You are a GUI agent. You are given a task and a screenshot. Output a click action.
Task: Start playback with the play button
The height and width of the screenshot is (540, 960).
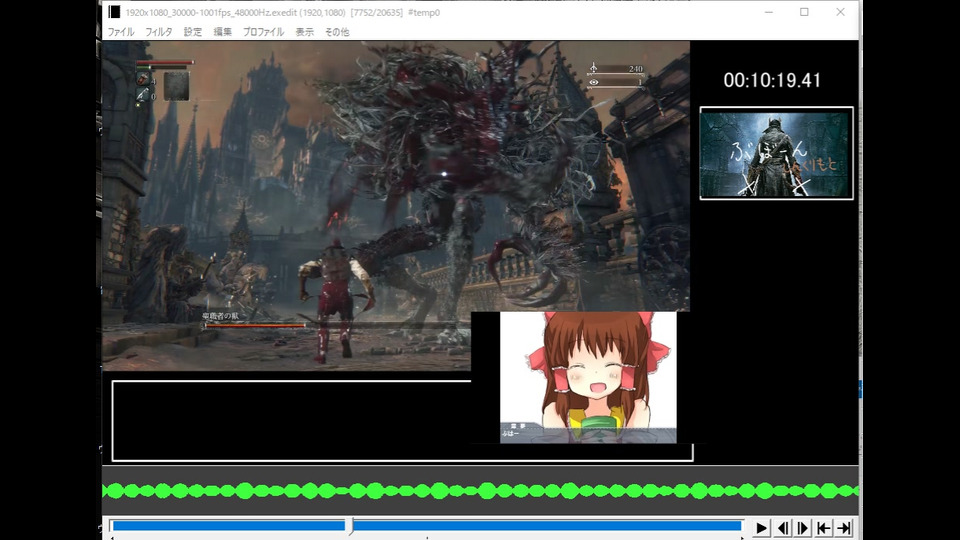761,528
